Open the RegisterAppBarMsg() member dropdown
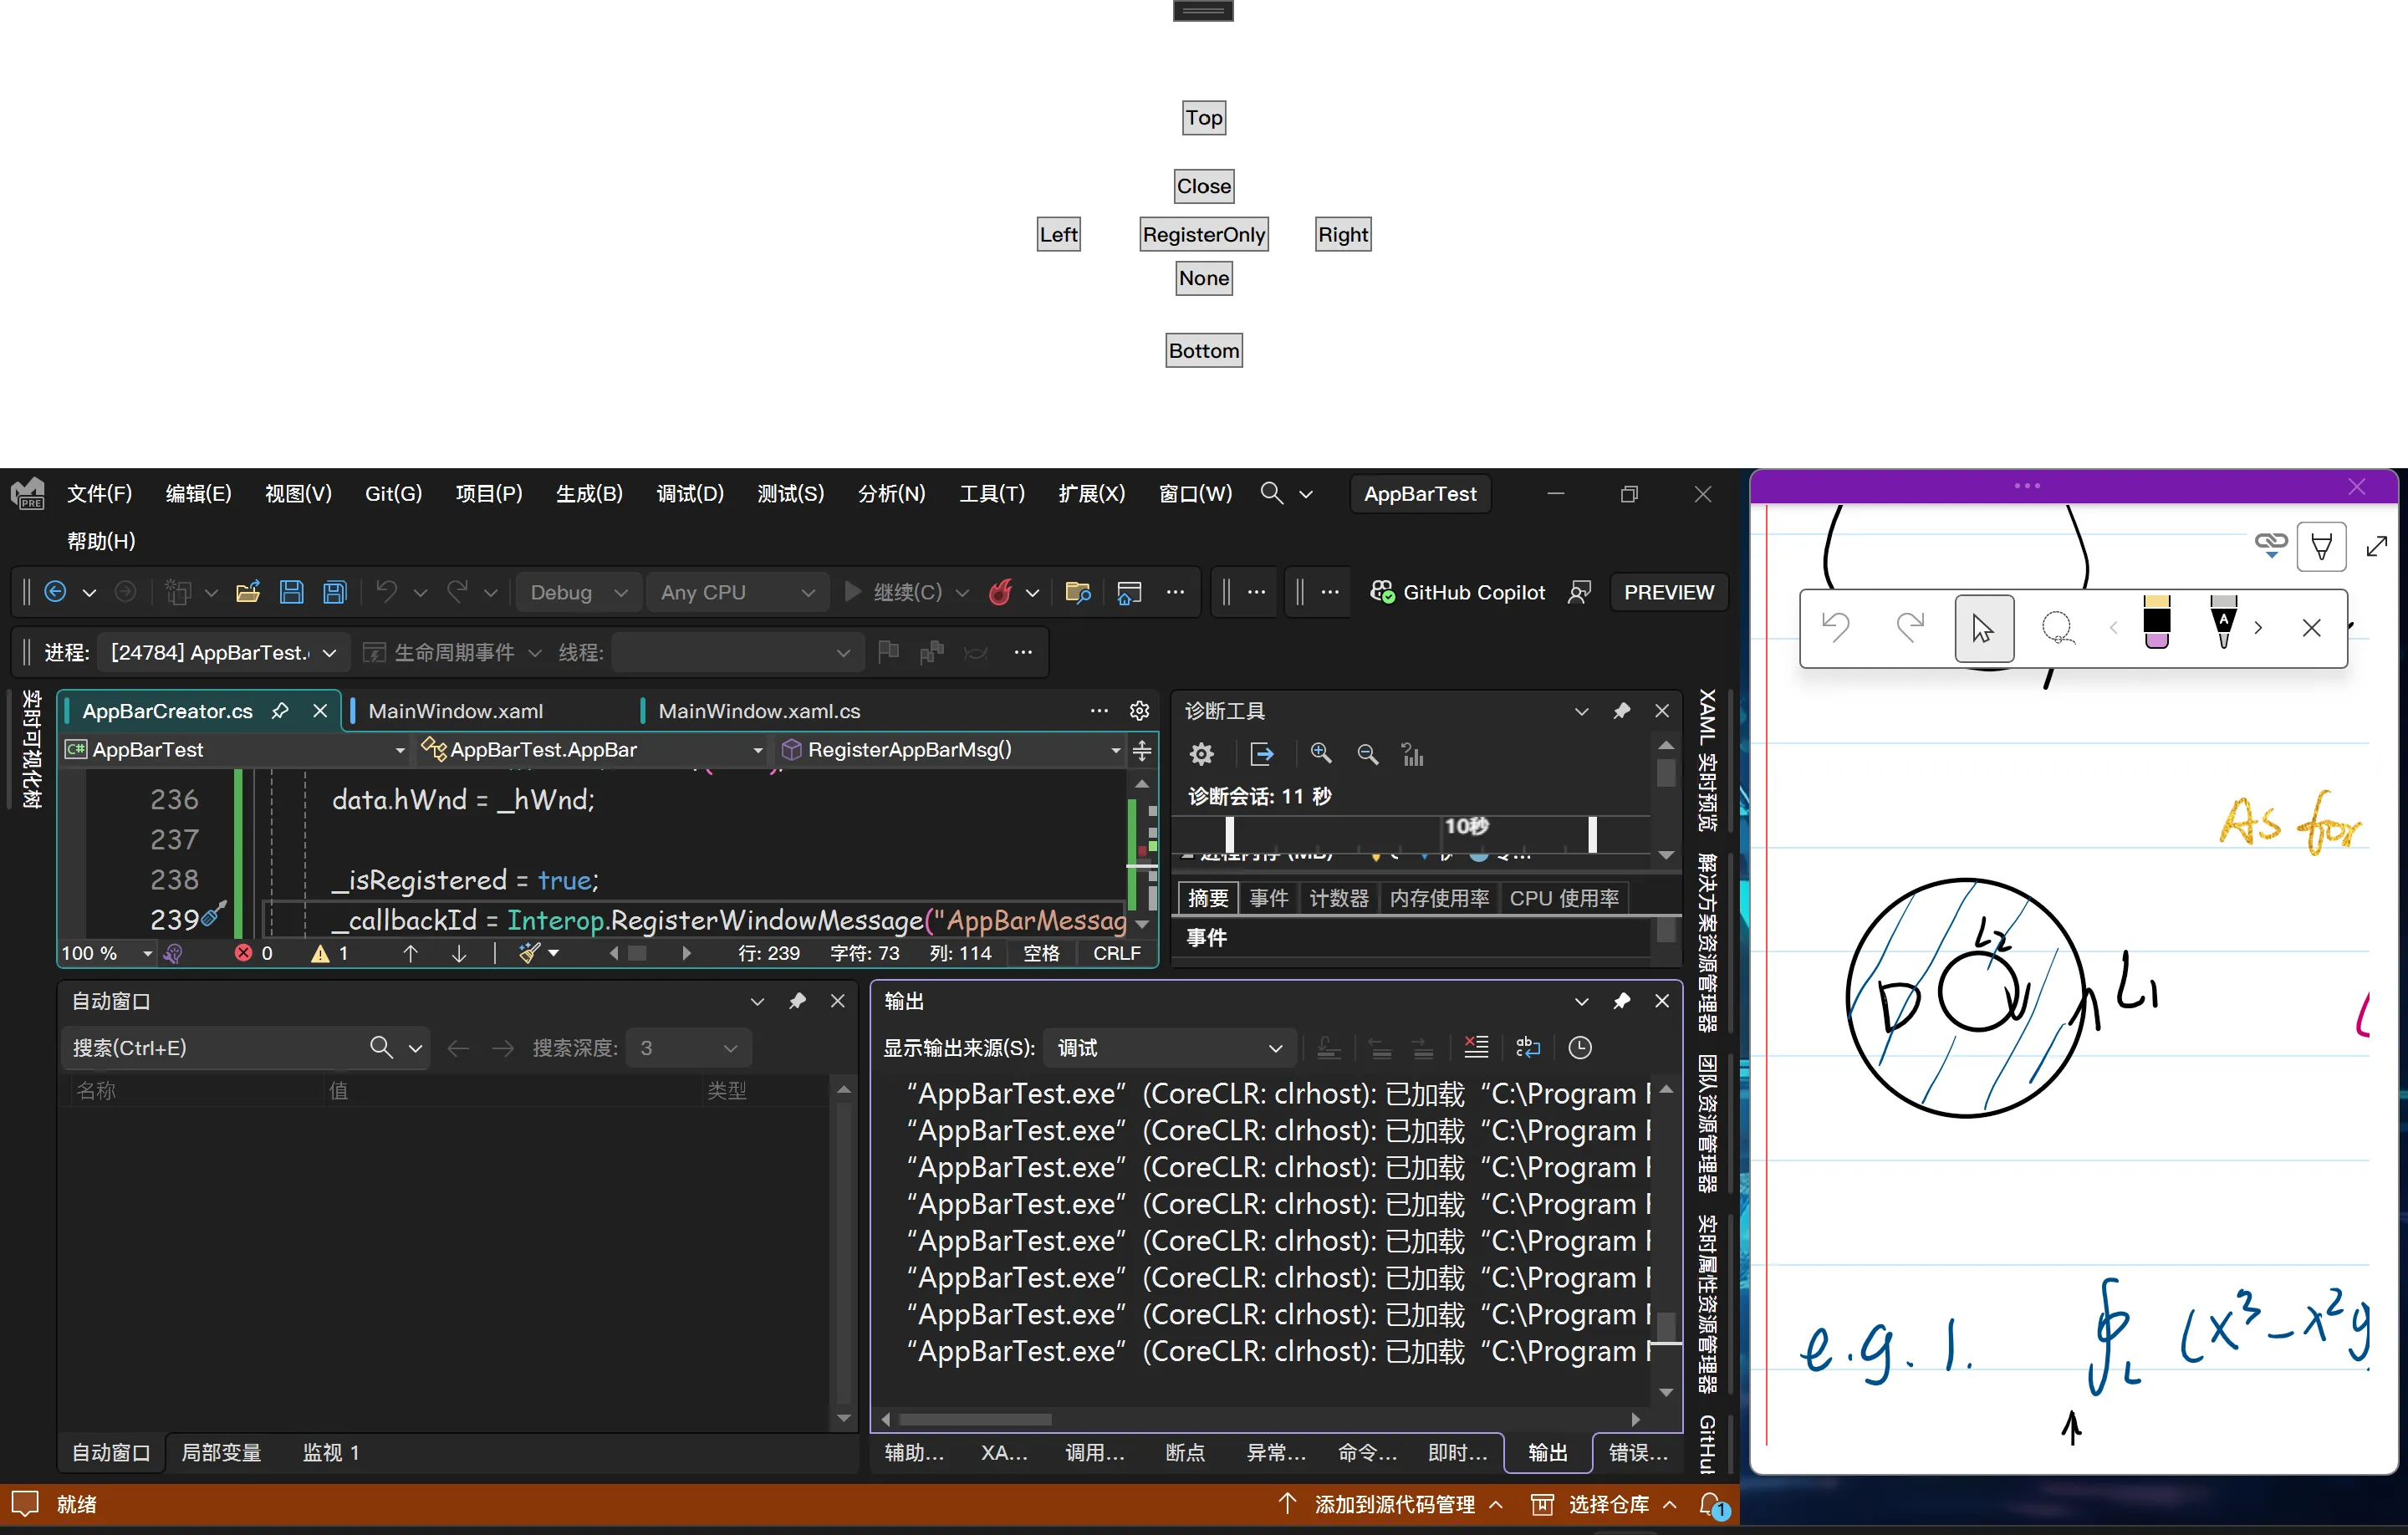 tap(1115, 750)
